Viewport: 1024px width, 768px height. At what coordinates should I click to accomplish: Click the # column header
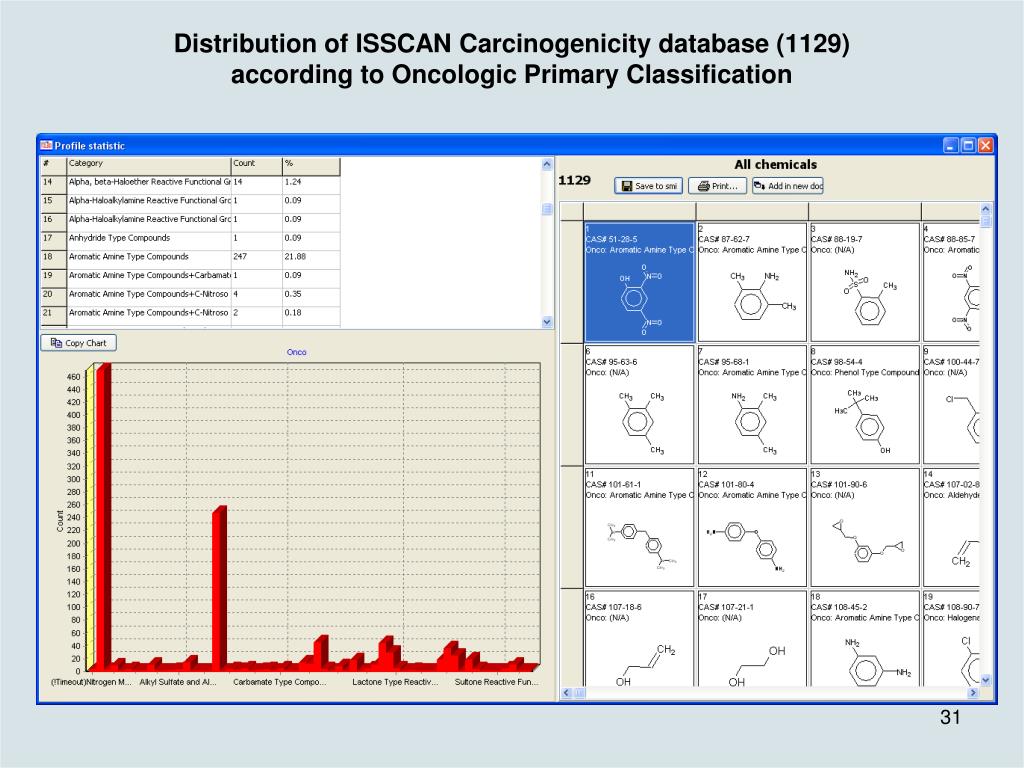click(x=54, y=166)
